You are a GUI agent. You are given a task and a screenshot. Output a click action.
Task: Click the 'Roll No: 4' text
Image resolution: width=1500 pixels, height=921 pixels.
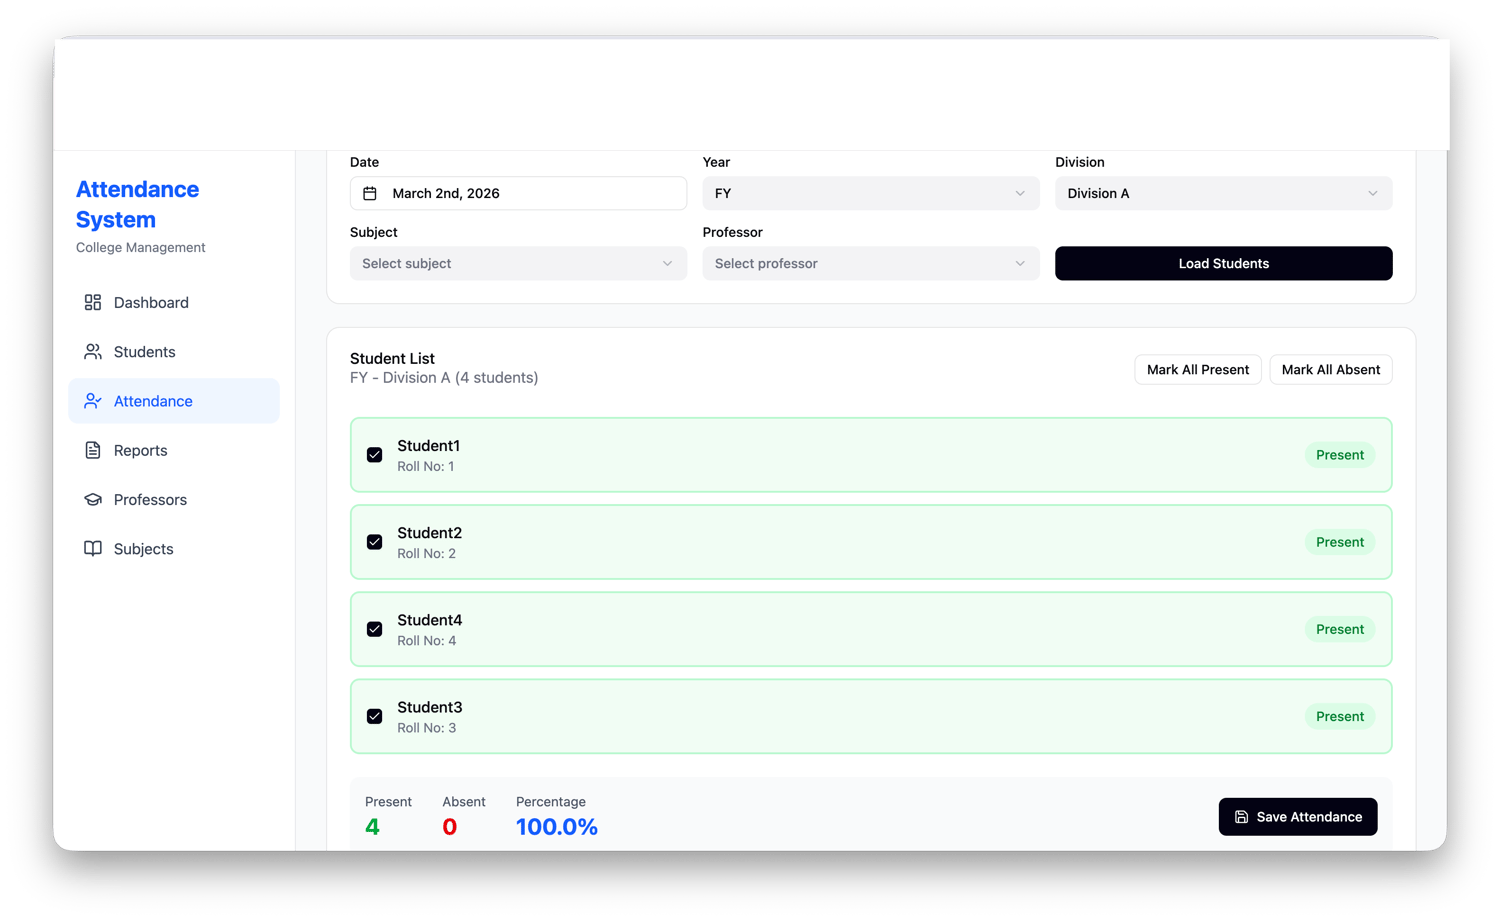(x=427, y=640)
